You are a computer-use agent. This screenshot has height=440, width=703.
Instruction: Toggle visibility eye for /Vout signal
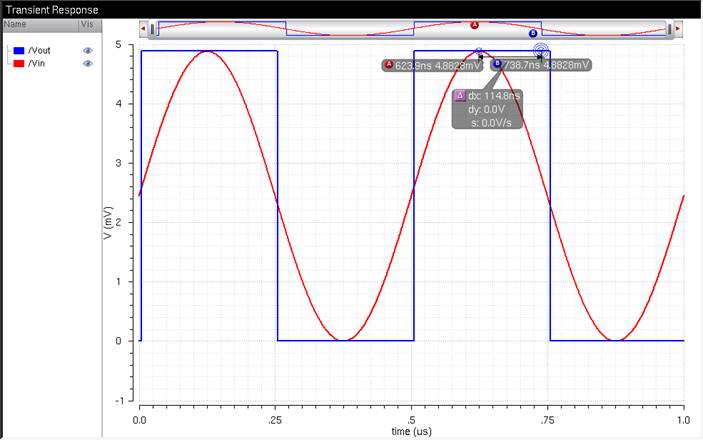pyautogui.click(x=88, y=51)
